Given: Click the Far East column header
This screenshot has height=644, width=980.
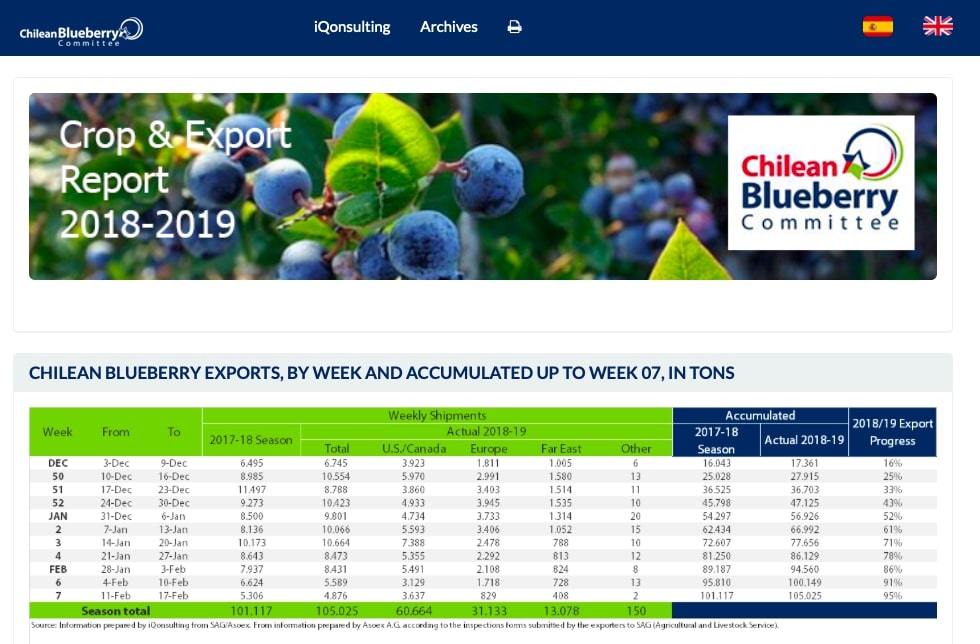Looking at the screenshot, I should 561,448.
